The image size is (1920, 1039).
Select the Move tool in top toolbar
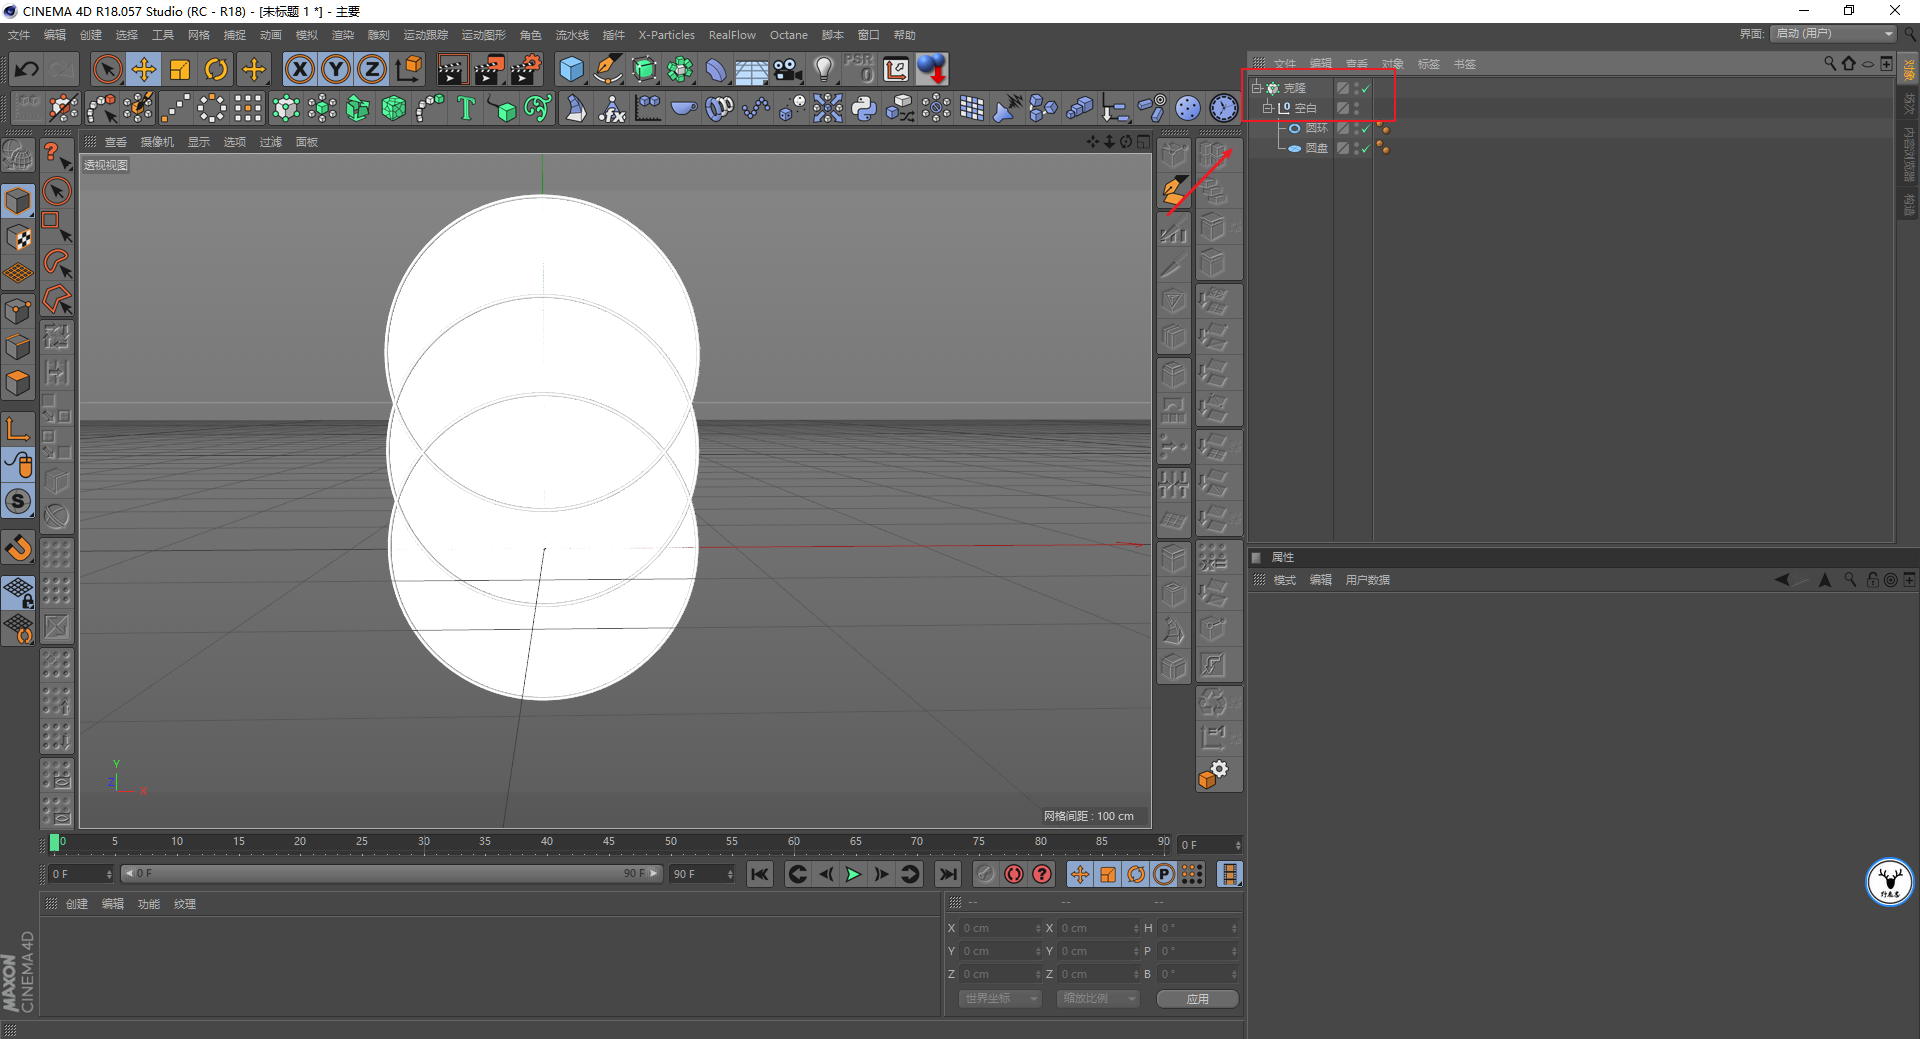(x=144, y=69)
